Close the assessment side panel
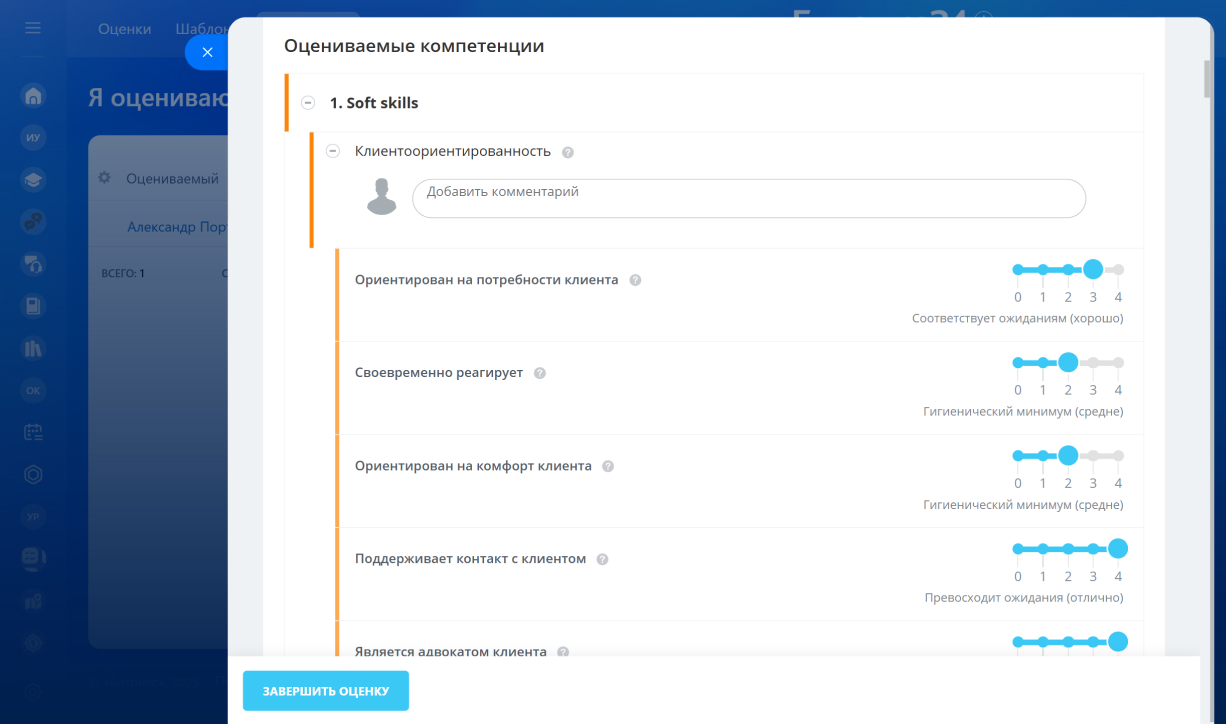 pyautogui.click(x=207, y=52)
